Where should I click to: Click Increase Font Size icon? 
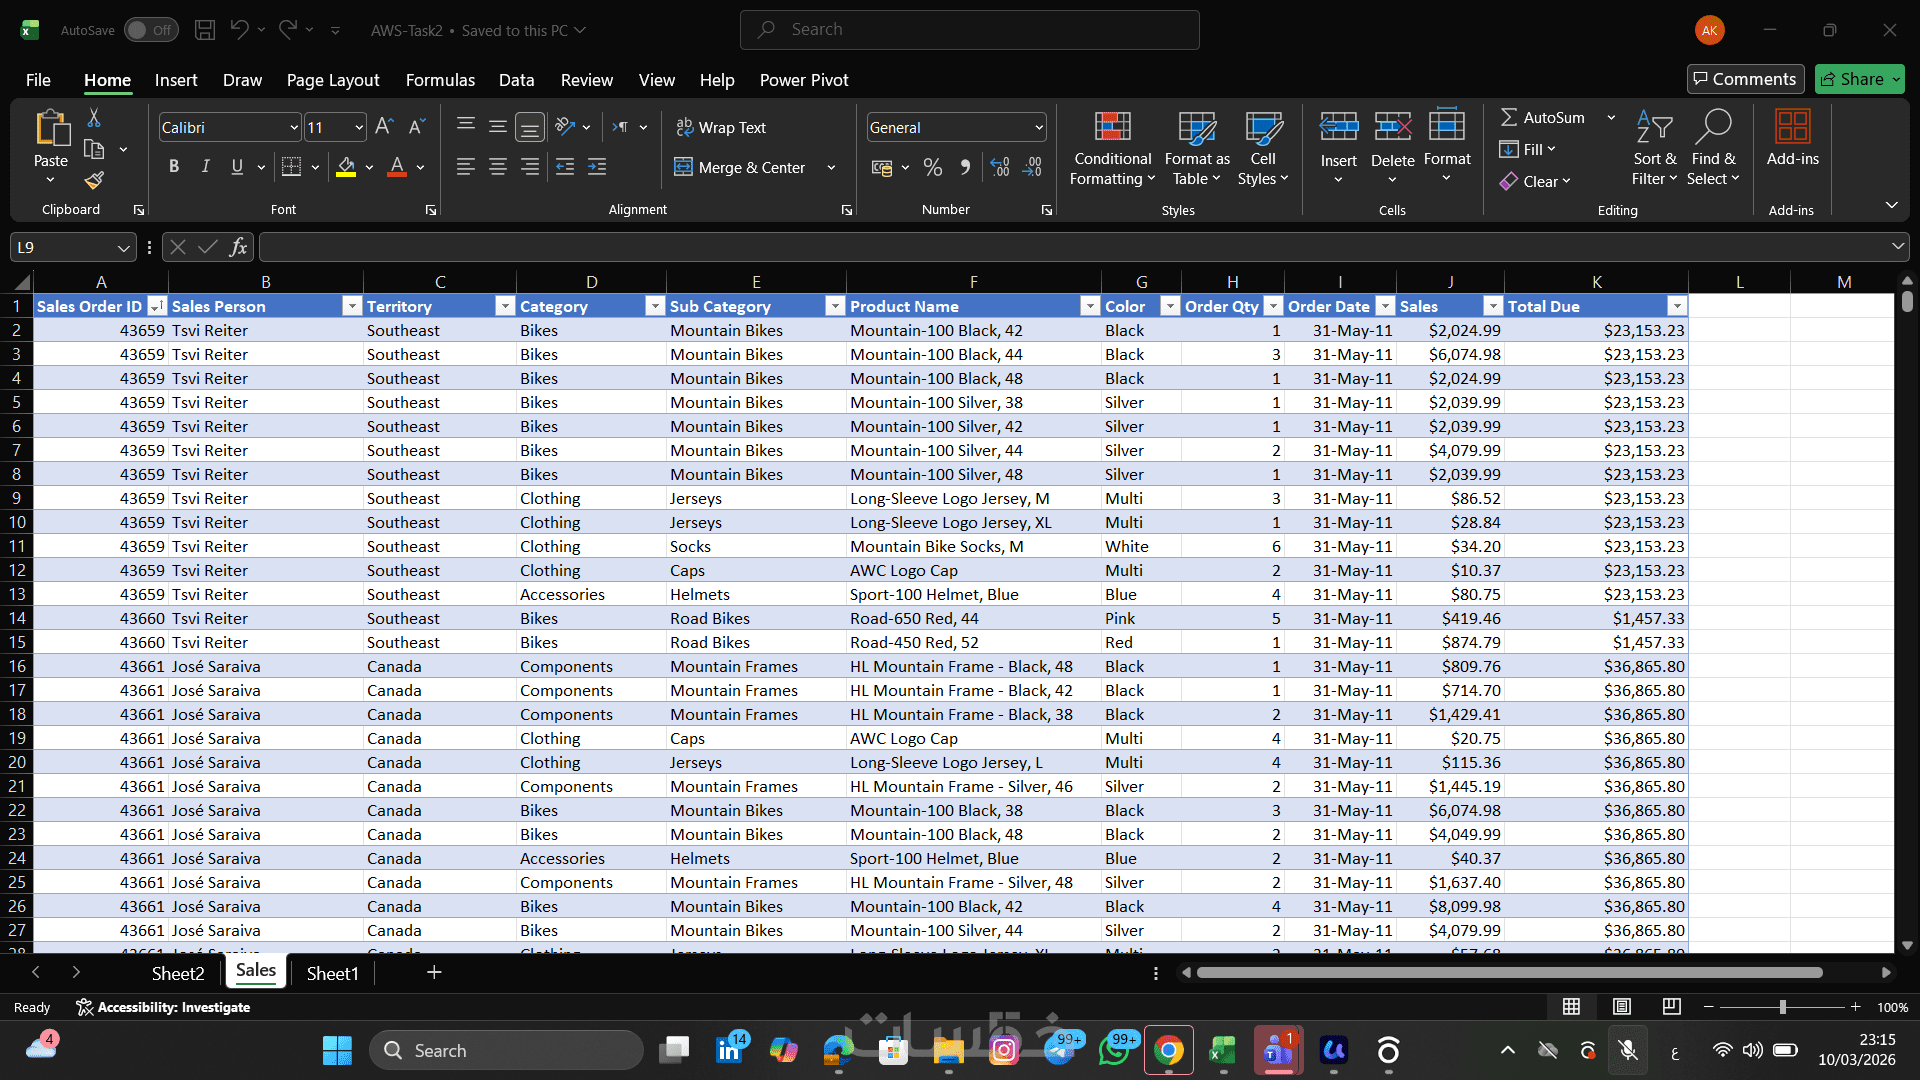tap(384, 127)
